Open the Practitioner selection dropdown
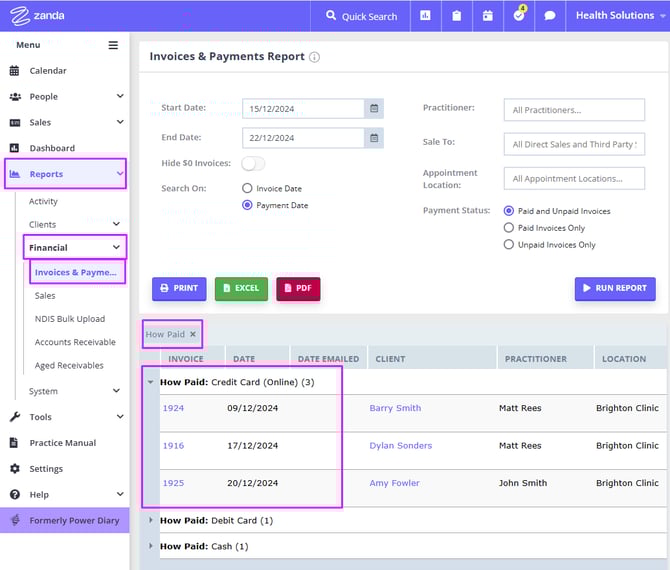Screen dimensions: 670x570 [574, 110]
